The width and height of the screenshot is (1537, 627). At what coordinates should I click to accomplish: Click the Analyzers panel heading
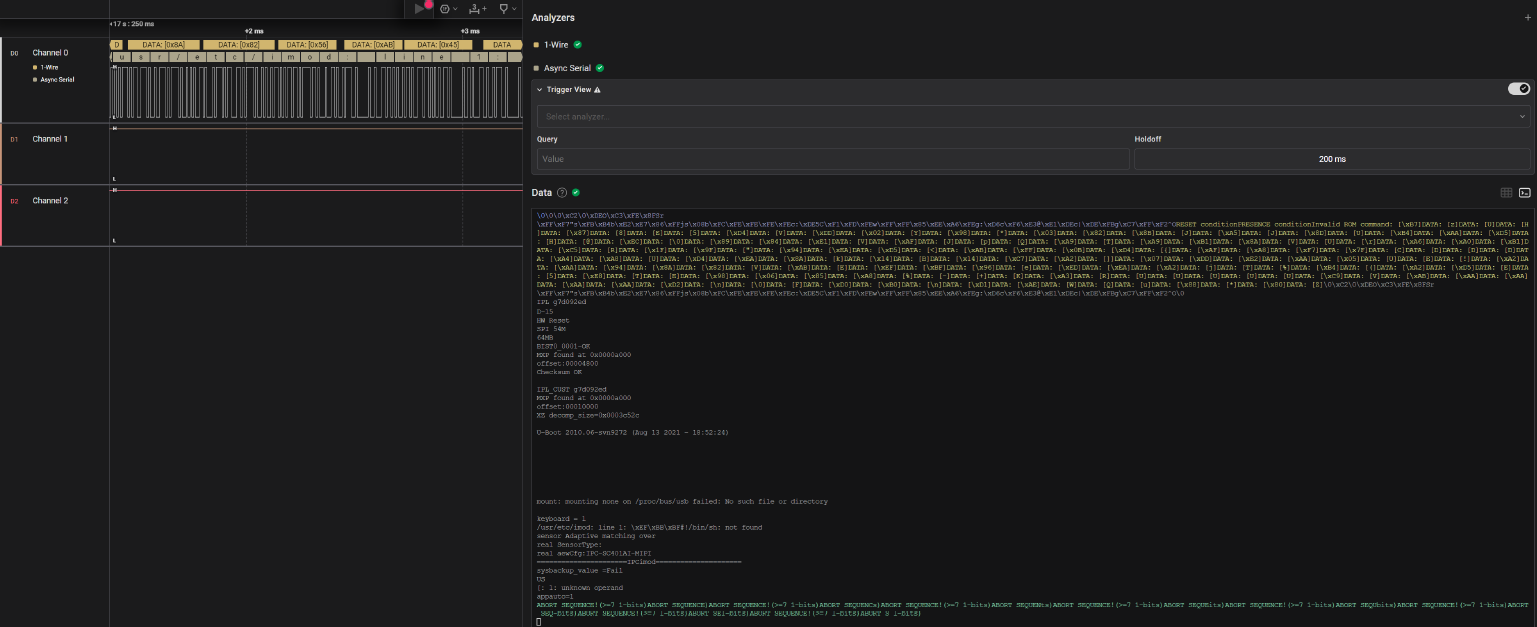(x=553, y=18)
